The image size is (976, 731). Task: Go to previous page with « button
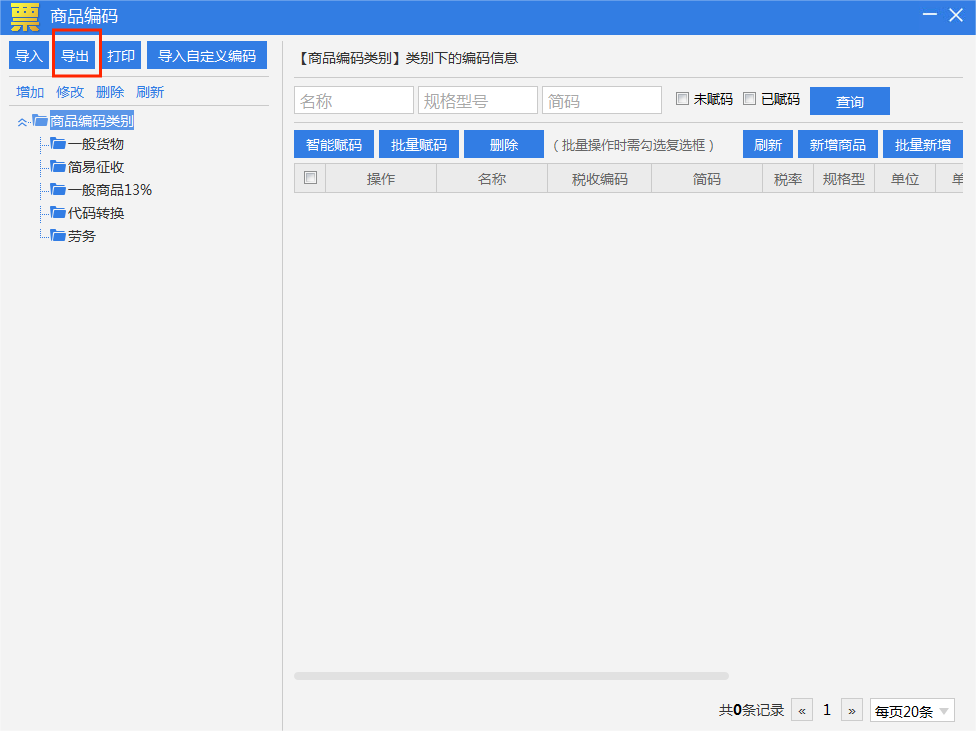pos(802,710)
